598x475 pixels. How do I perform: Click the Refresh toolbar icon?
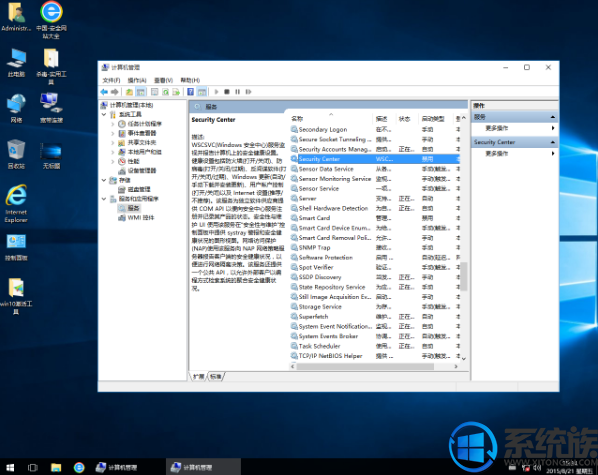(166, 92)
